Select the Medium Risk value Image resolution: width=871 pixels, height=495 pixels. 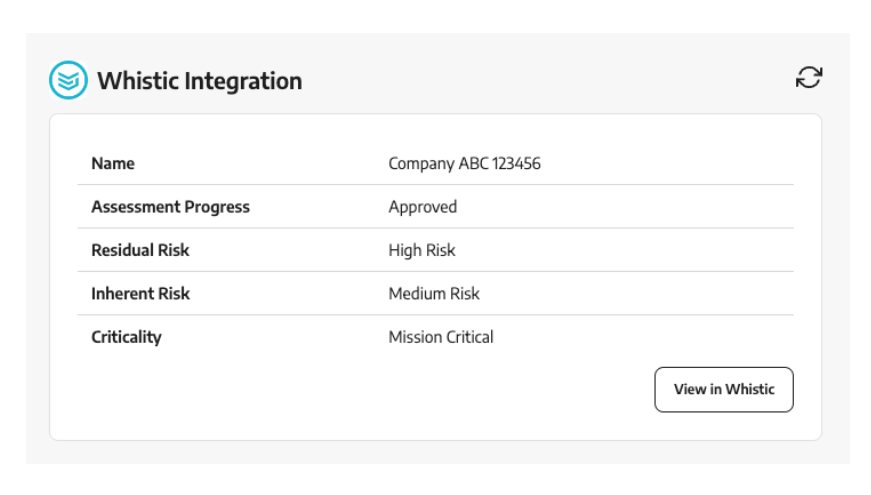[434, 293]
